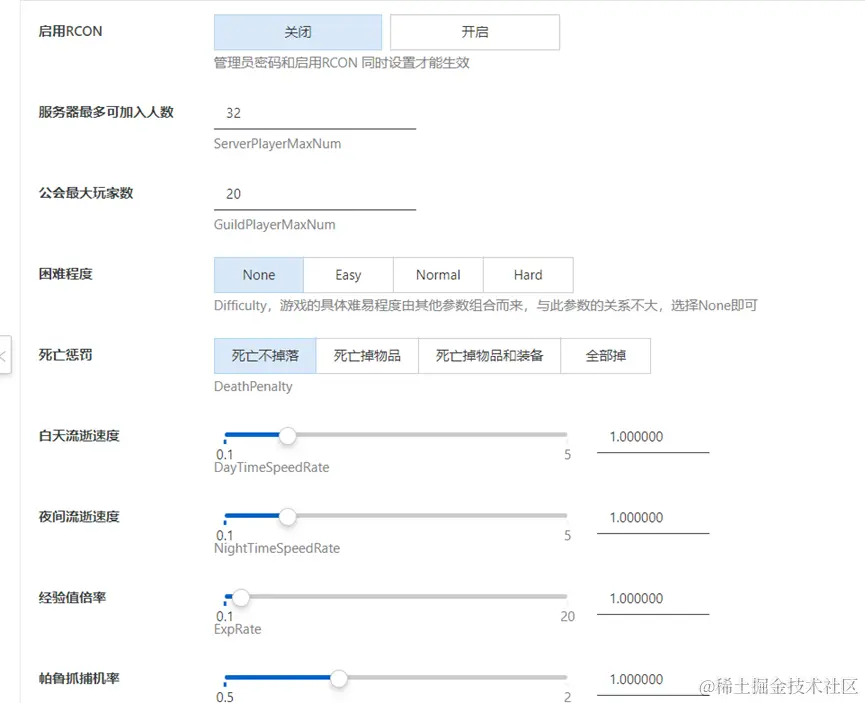Click the 帕鲁抓捕机率 slider handle
Screen dimensions: 865x703
[x=339, y=678]
